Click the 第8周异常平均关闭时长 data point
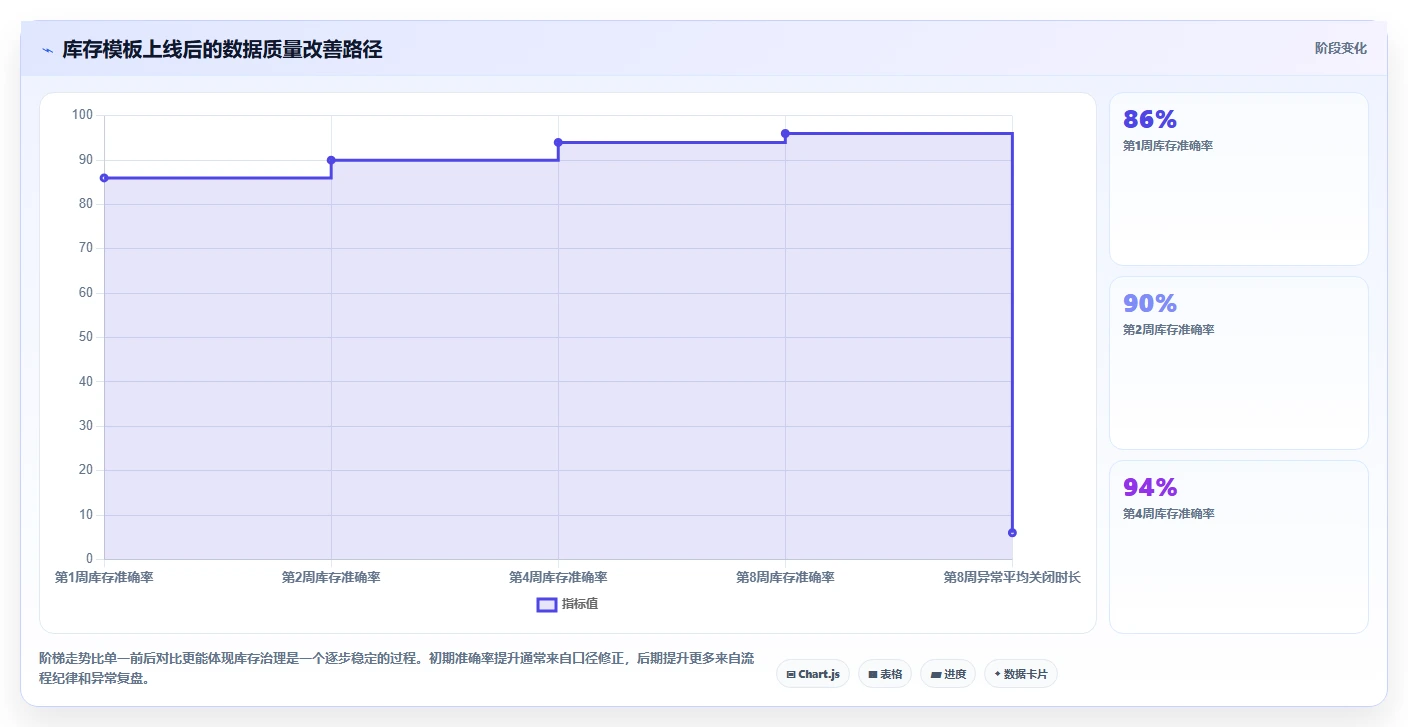The height and width of the screenshot is (727, 1408). [x=1012, y=533]
